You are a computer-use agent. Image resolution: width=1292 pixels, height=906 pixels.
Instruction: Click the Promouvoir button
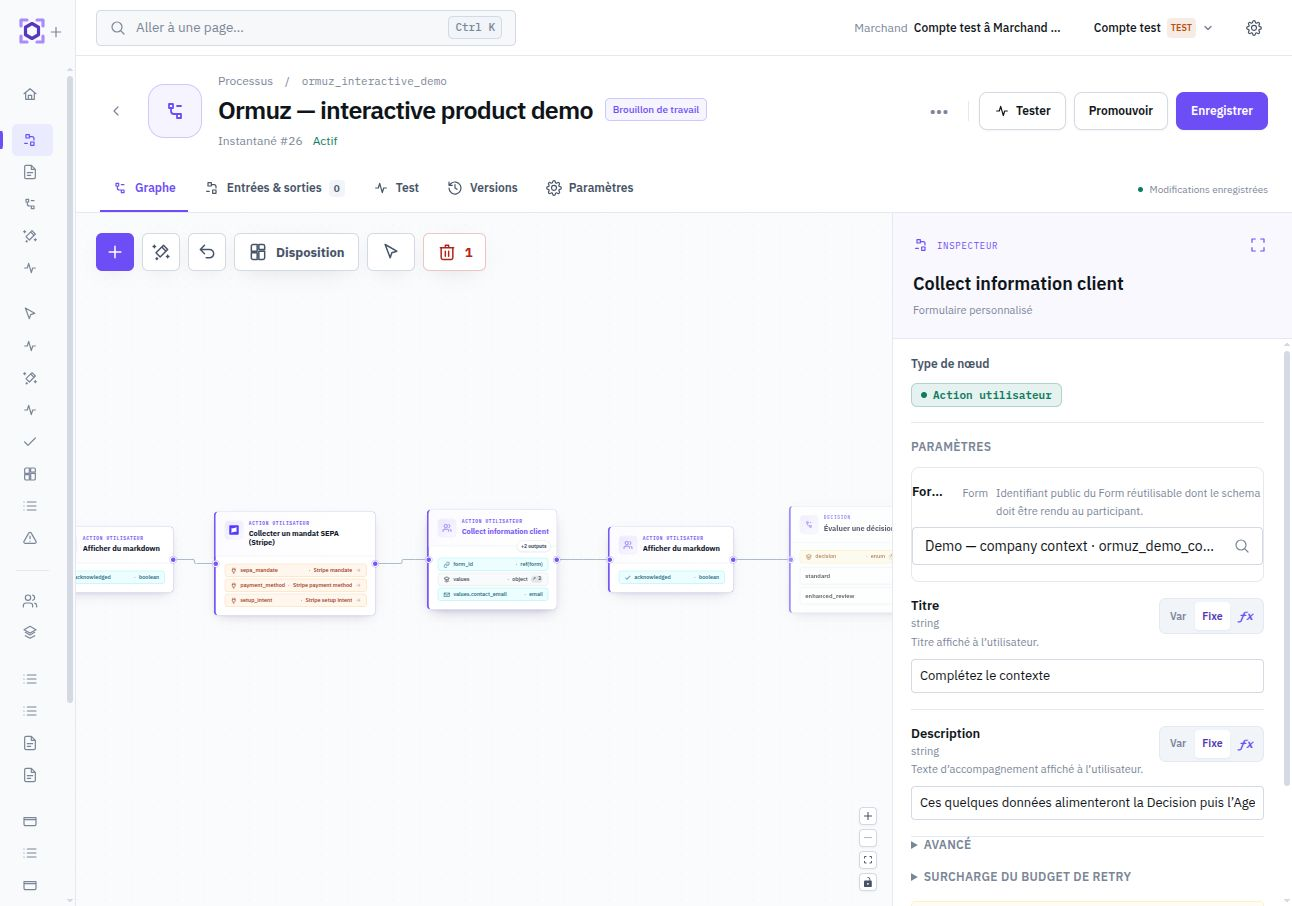(1121, 111)
